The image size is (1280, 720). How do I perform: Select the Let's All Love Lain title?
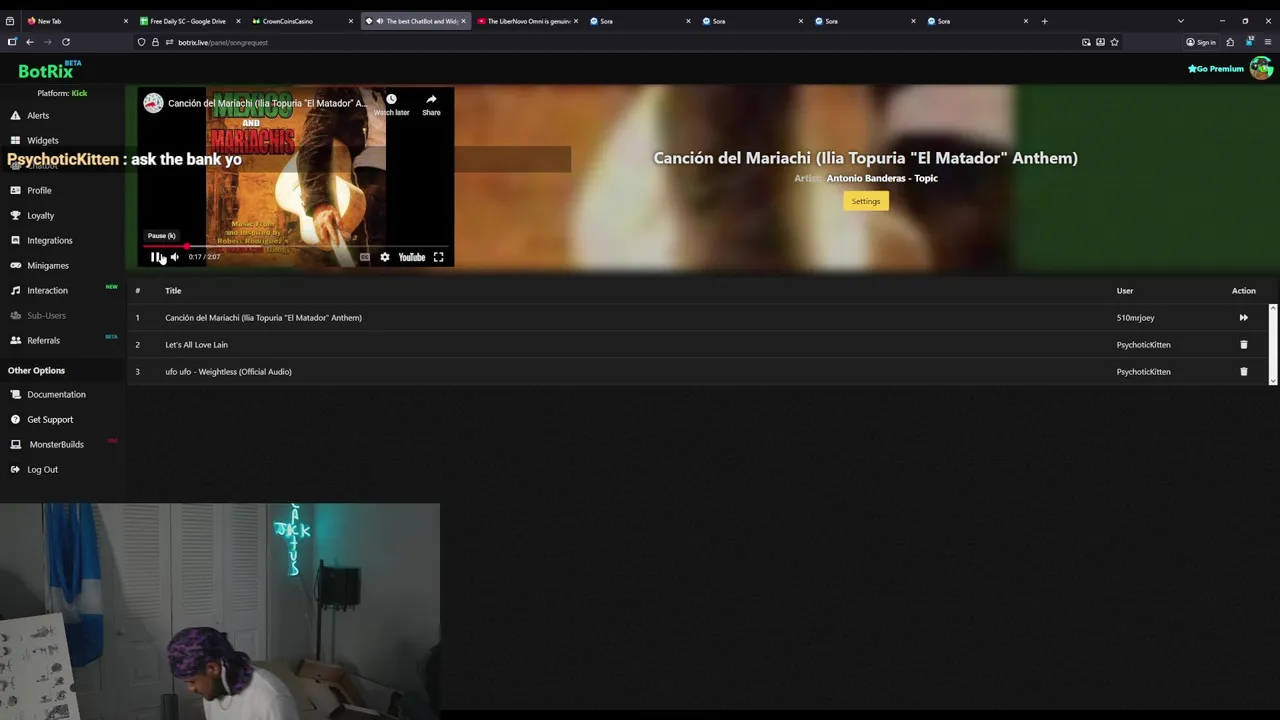click(196, 344)
